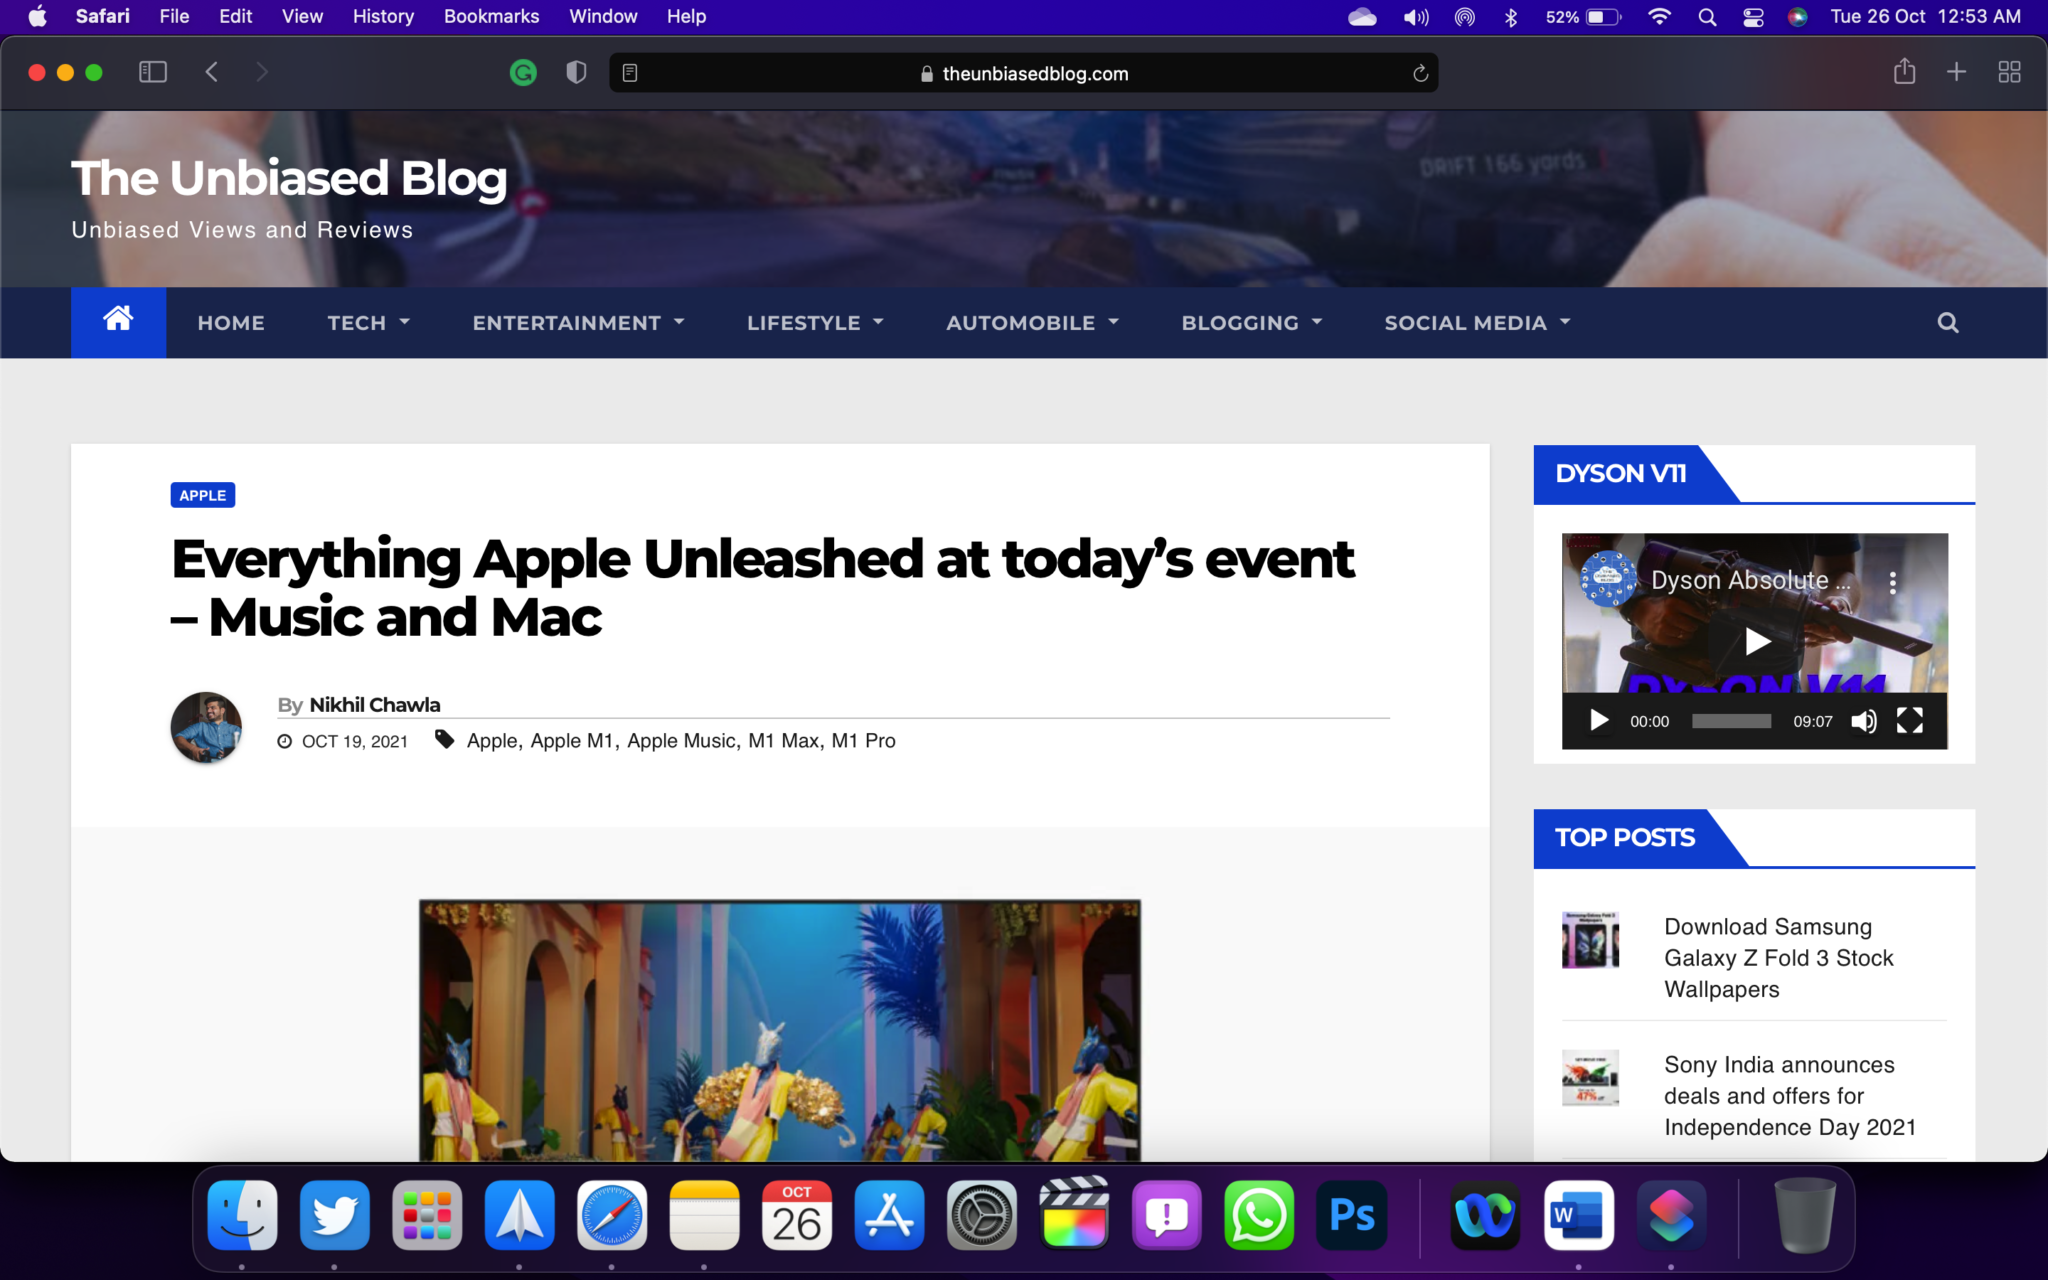The image size is (2048, 1280).
Task: Open the Window menu
Action: click(x=603, y=17)
